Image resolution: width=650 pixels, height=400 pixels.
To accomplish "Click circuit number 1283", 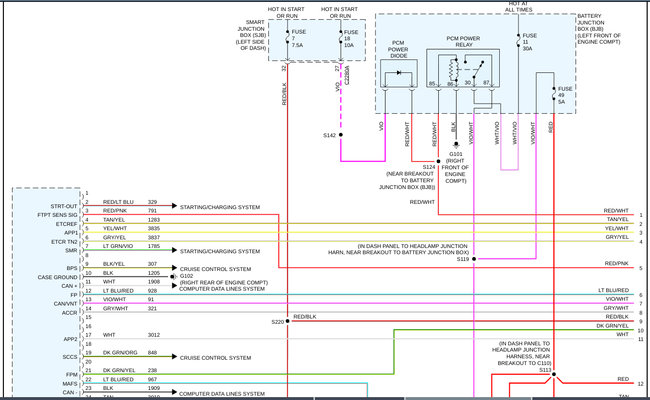I will click(154, 220).
